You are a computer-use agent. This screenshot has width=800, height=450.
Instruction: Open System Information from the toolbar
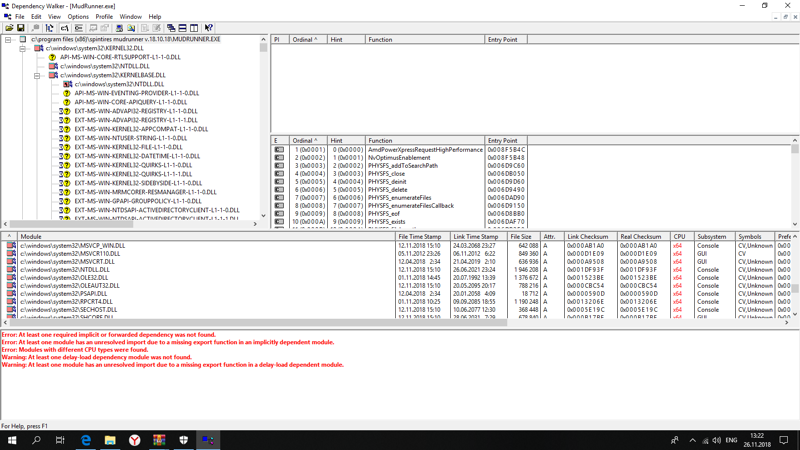pos(119,28)
